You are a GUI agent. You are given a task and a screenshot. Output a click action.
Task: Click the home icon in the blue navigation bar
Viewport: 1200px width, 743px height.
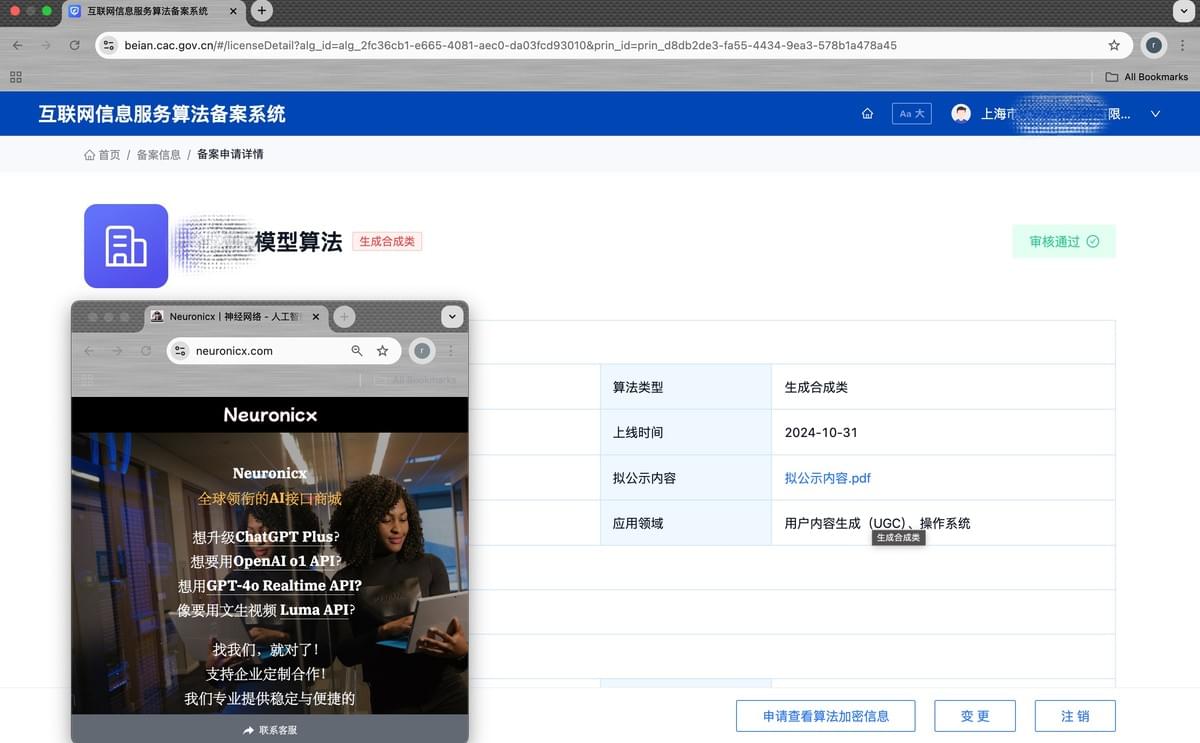(x=867, y=113)
